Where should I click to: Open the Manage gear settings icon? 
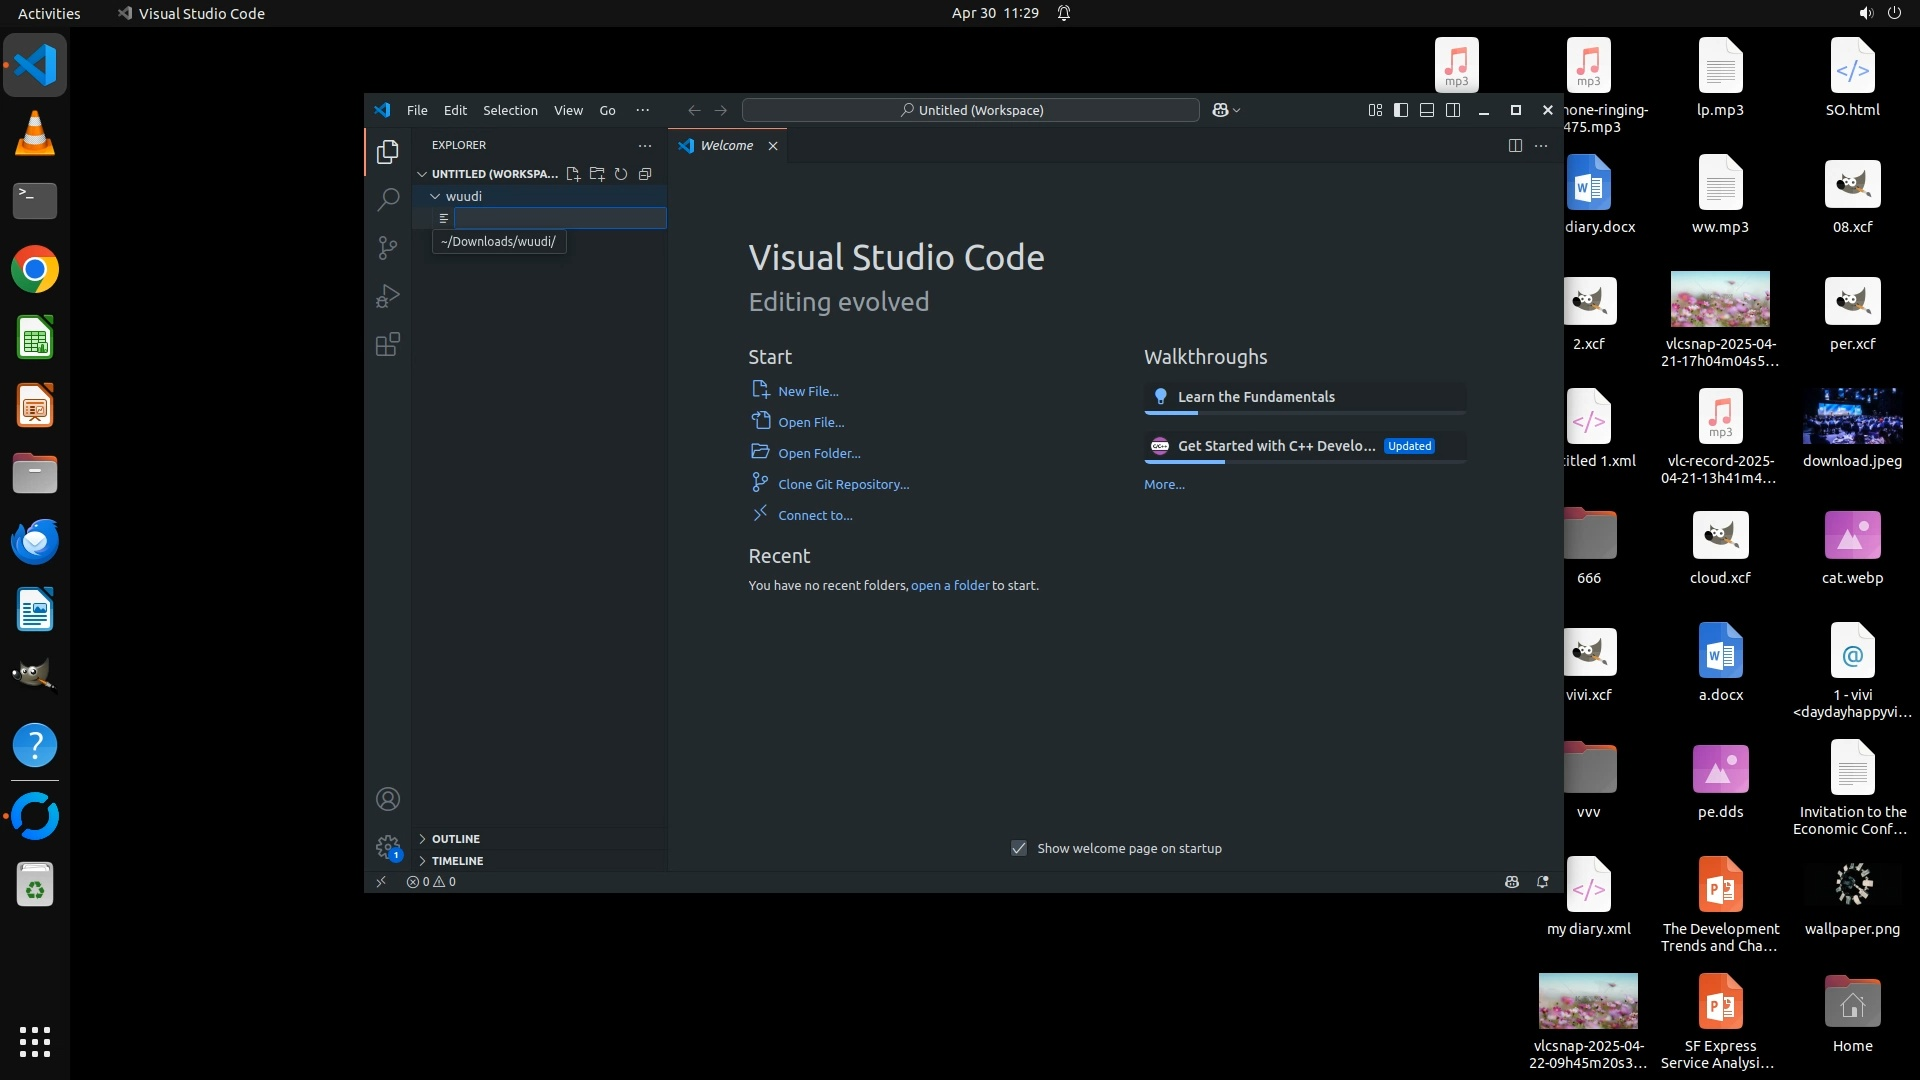(x=388, y=847)
